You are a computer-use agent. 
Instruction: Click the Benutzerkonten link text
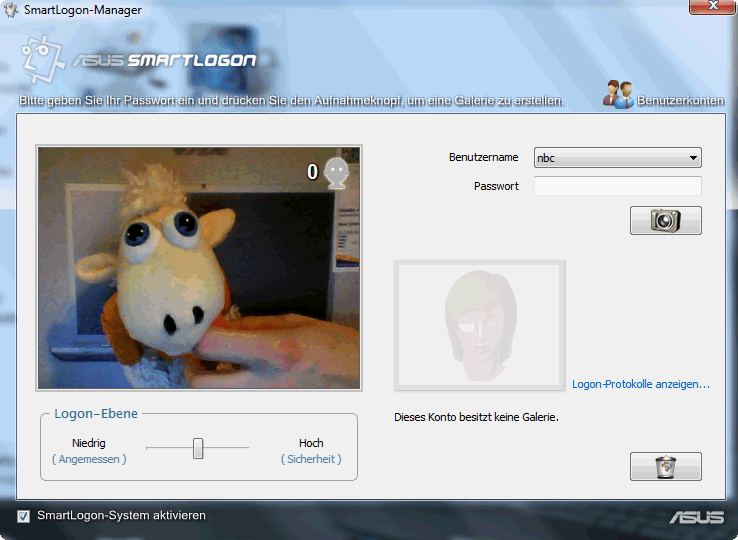pyautogui.click(x=681, y=100)
